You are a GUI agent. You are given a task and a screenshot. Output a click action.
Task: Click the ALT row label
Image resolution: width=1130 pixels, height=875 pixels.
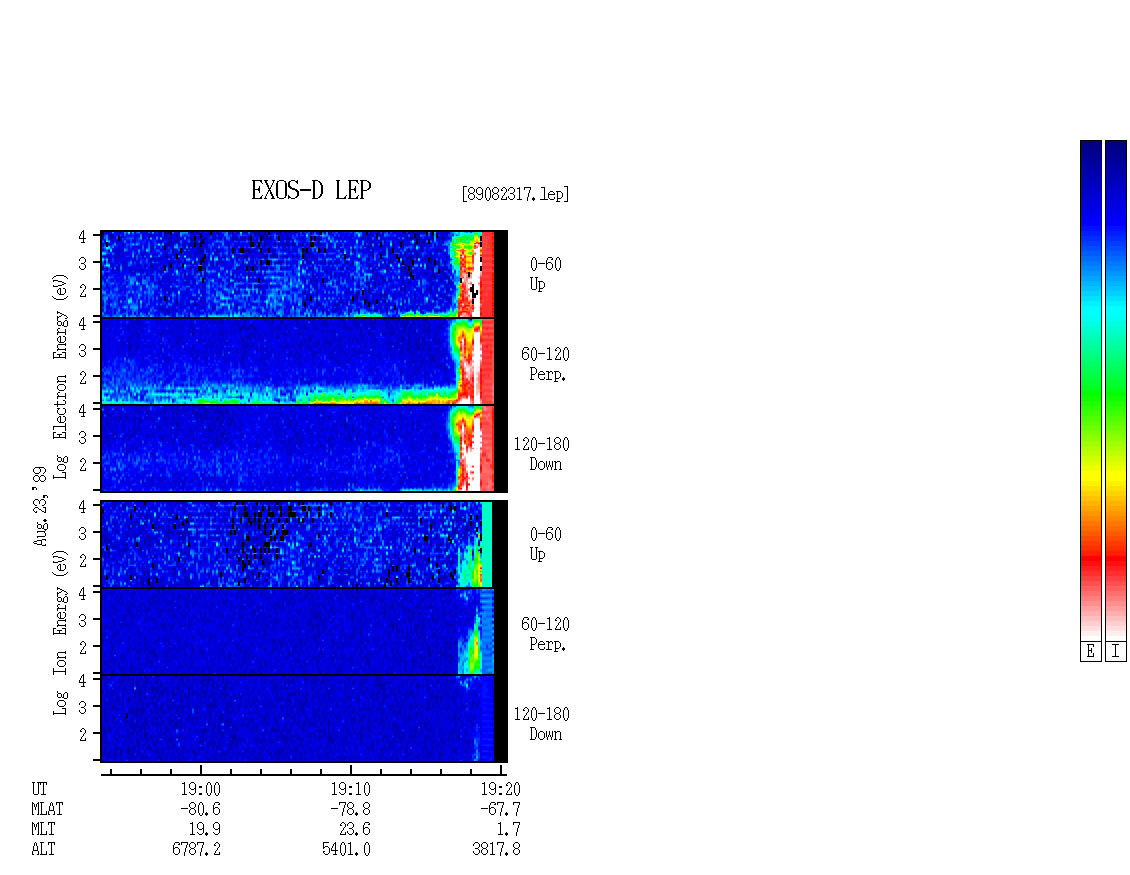(x=43, y=849)
